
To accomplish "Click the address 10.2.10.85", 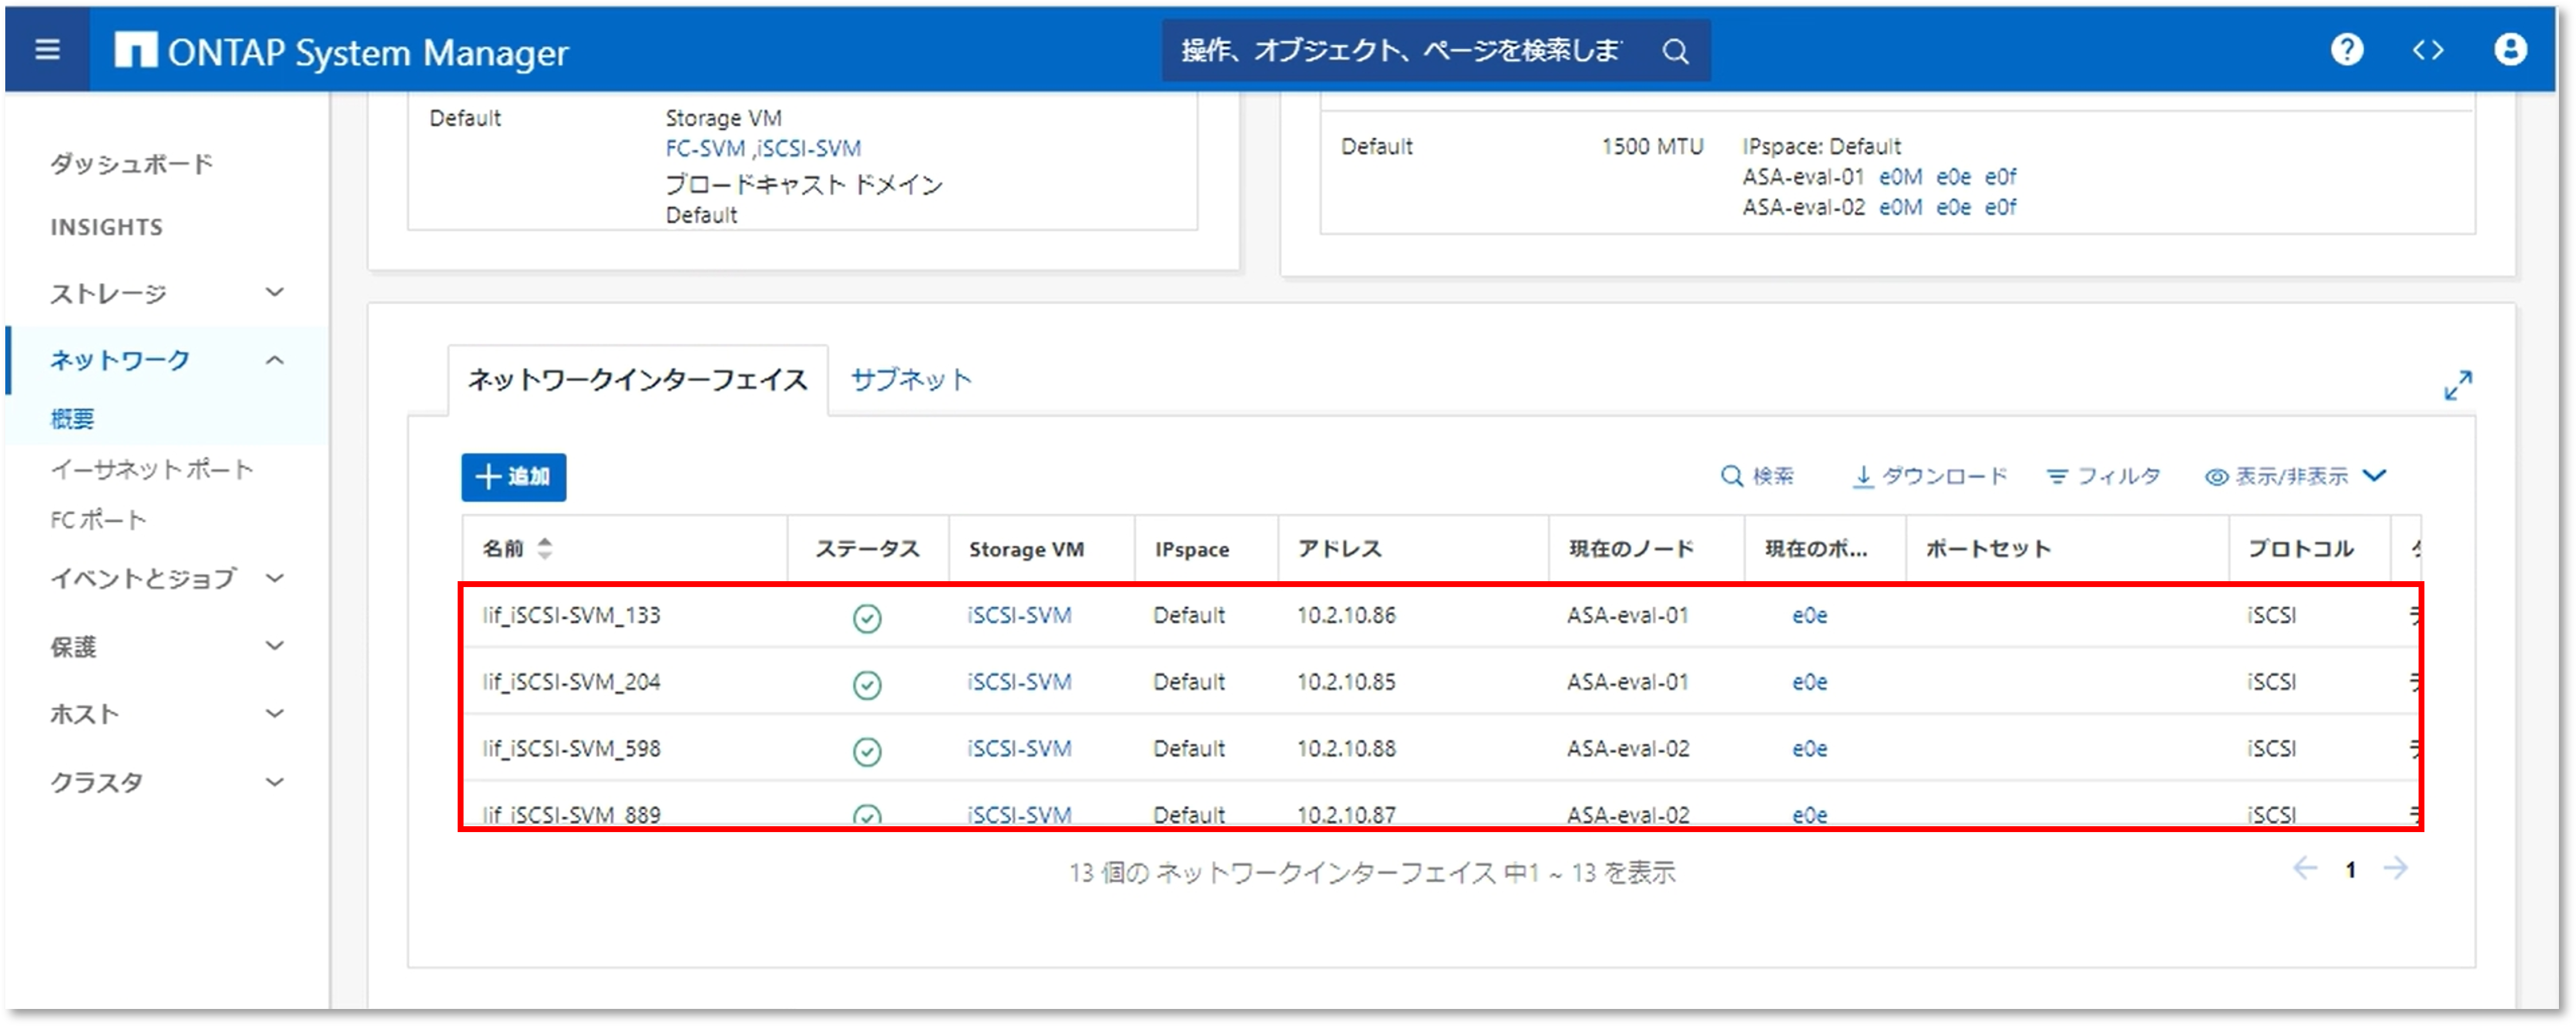I will [x=1345, y=682].
